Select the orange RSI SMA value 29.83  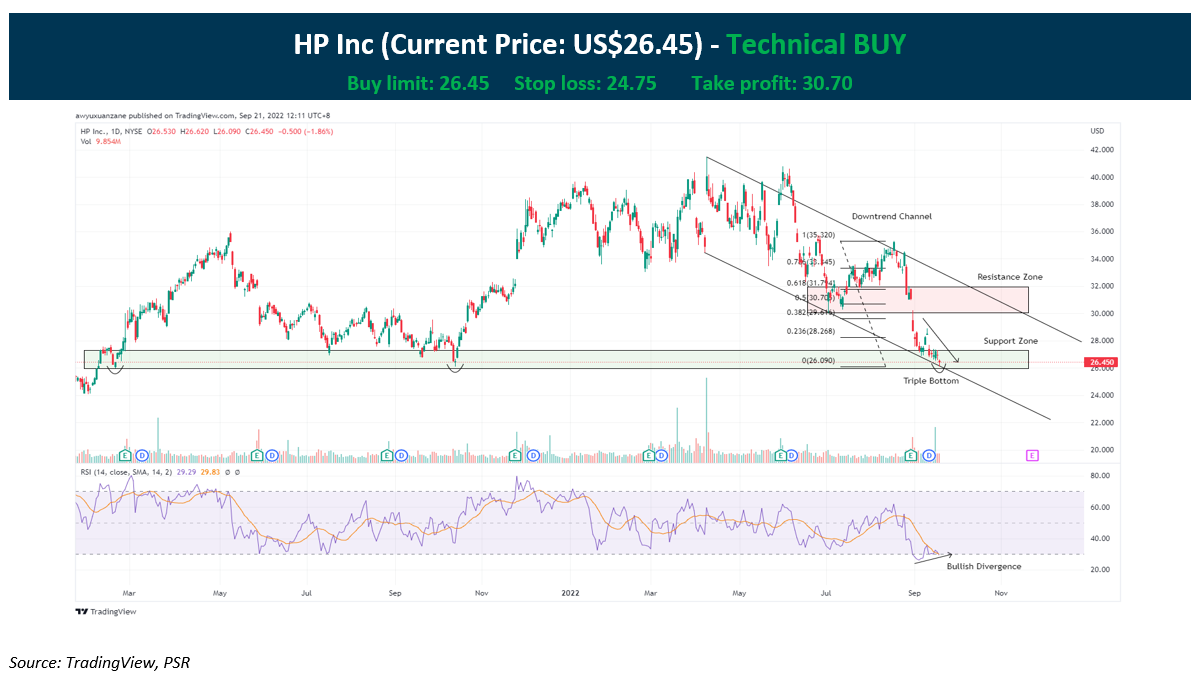(x=210, y=473)
